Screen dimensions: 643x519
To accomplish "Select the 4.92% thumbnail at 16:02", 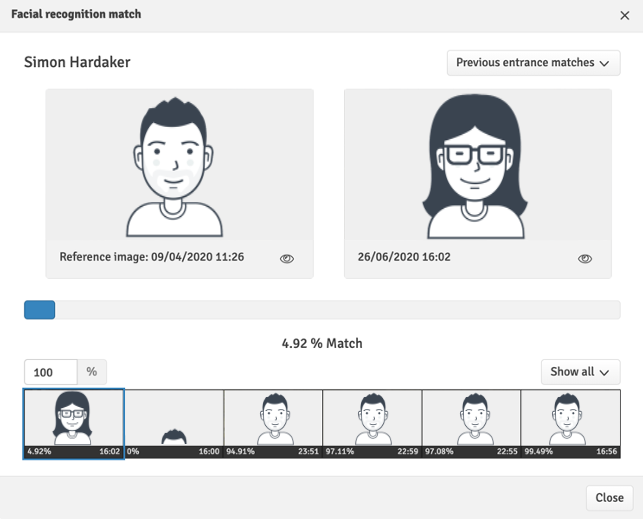I will [x=74, y=424].
